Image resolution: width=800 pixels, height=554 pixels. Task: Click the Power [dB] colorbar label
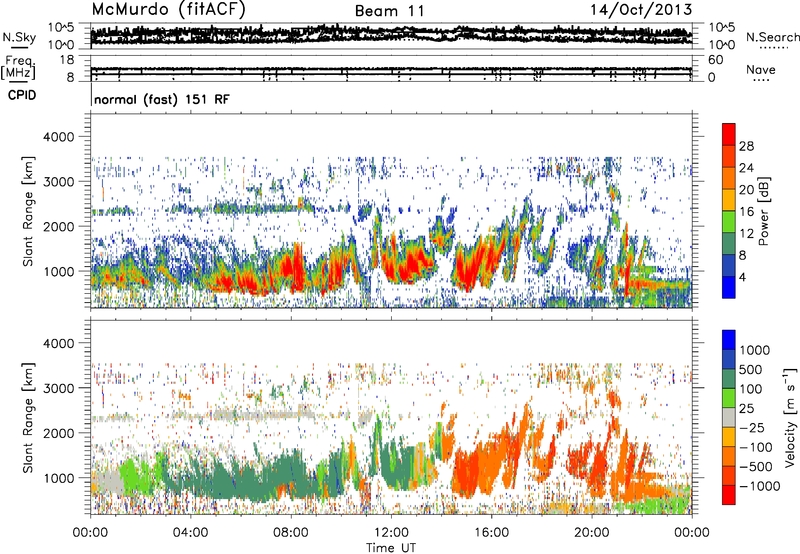pyautogui.click(x=763, y=211)
